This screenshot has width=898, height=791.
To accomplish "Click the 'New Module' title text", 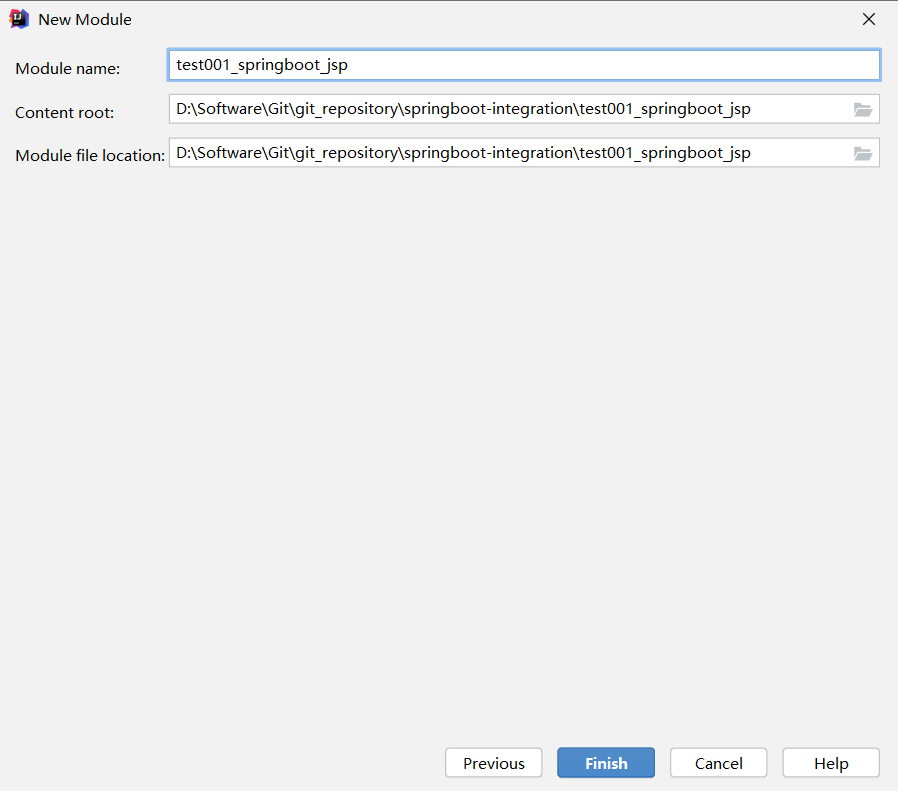I will click(x=85, y=19).
